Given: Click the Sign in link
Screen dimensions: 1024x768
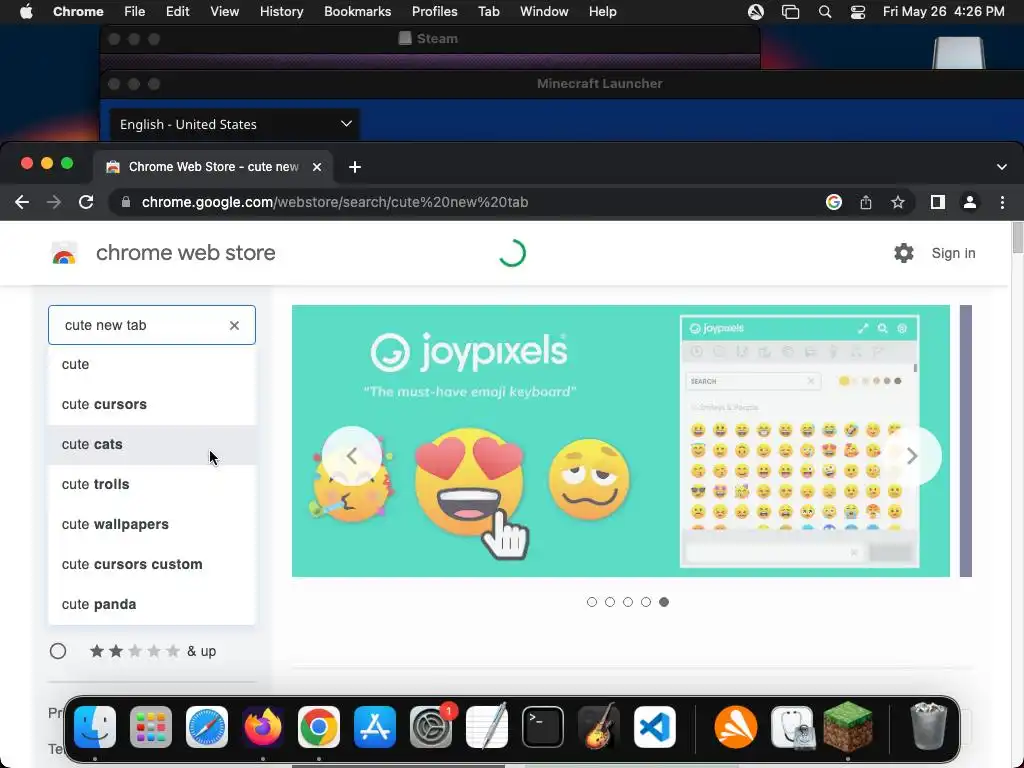Looking at the screenshot, I should click(x=953, y=253).
